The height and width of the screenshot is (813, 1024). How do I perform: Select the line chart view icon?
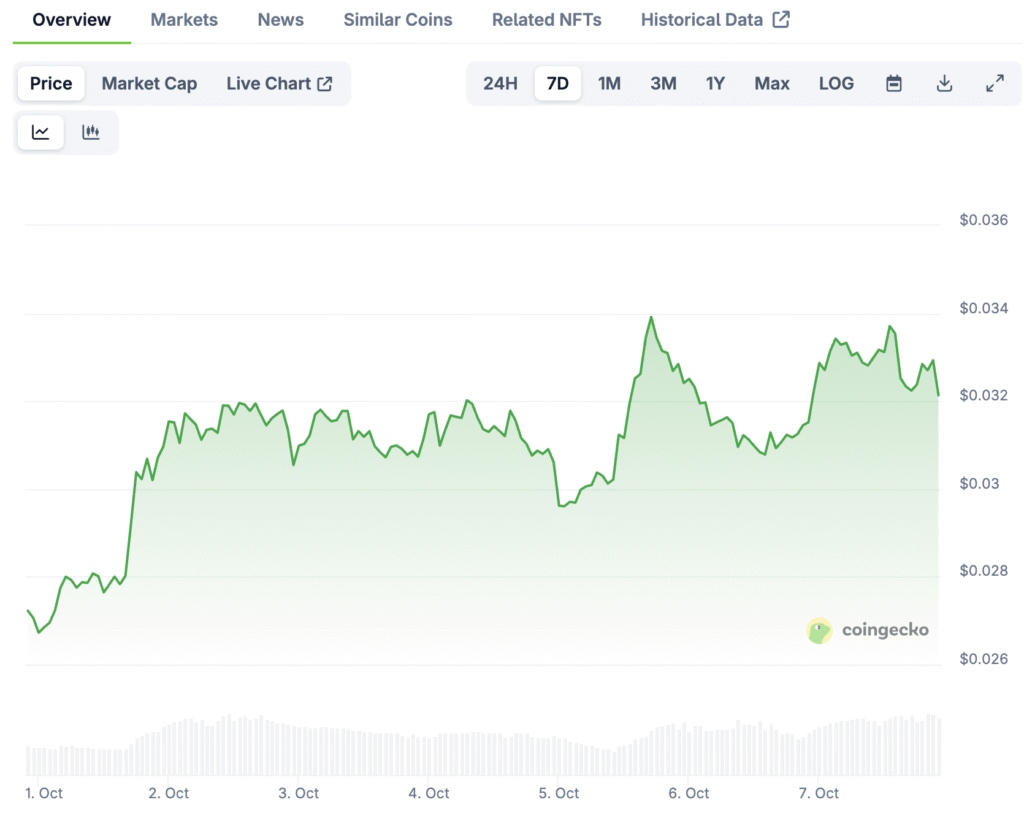(x=41, y=132)
